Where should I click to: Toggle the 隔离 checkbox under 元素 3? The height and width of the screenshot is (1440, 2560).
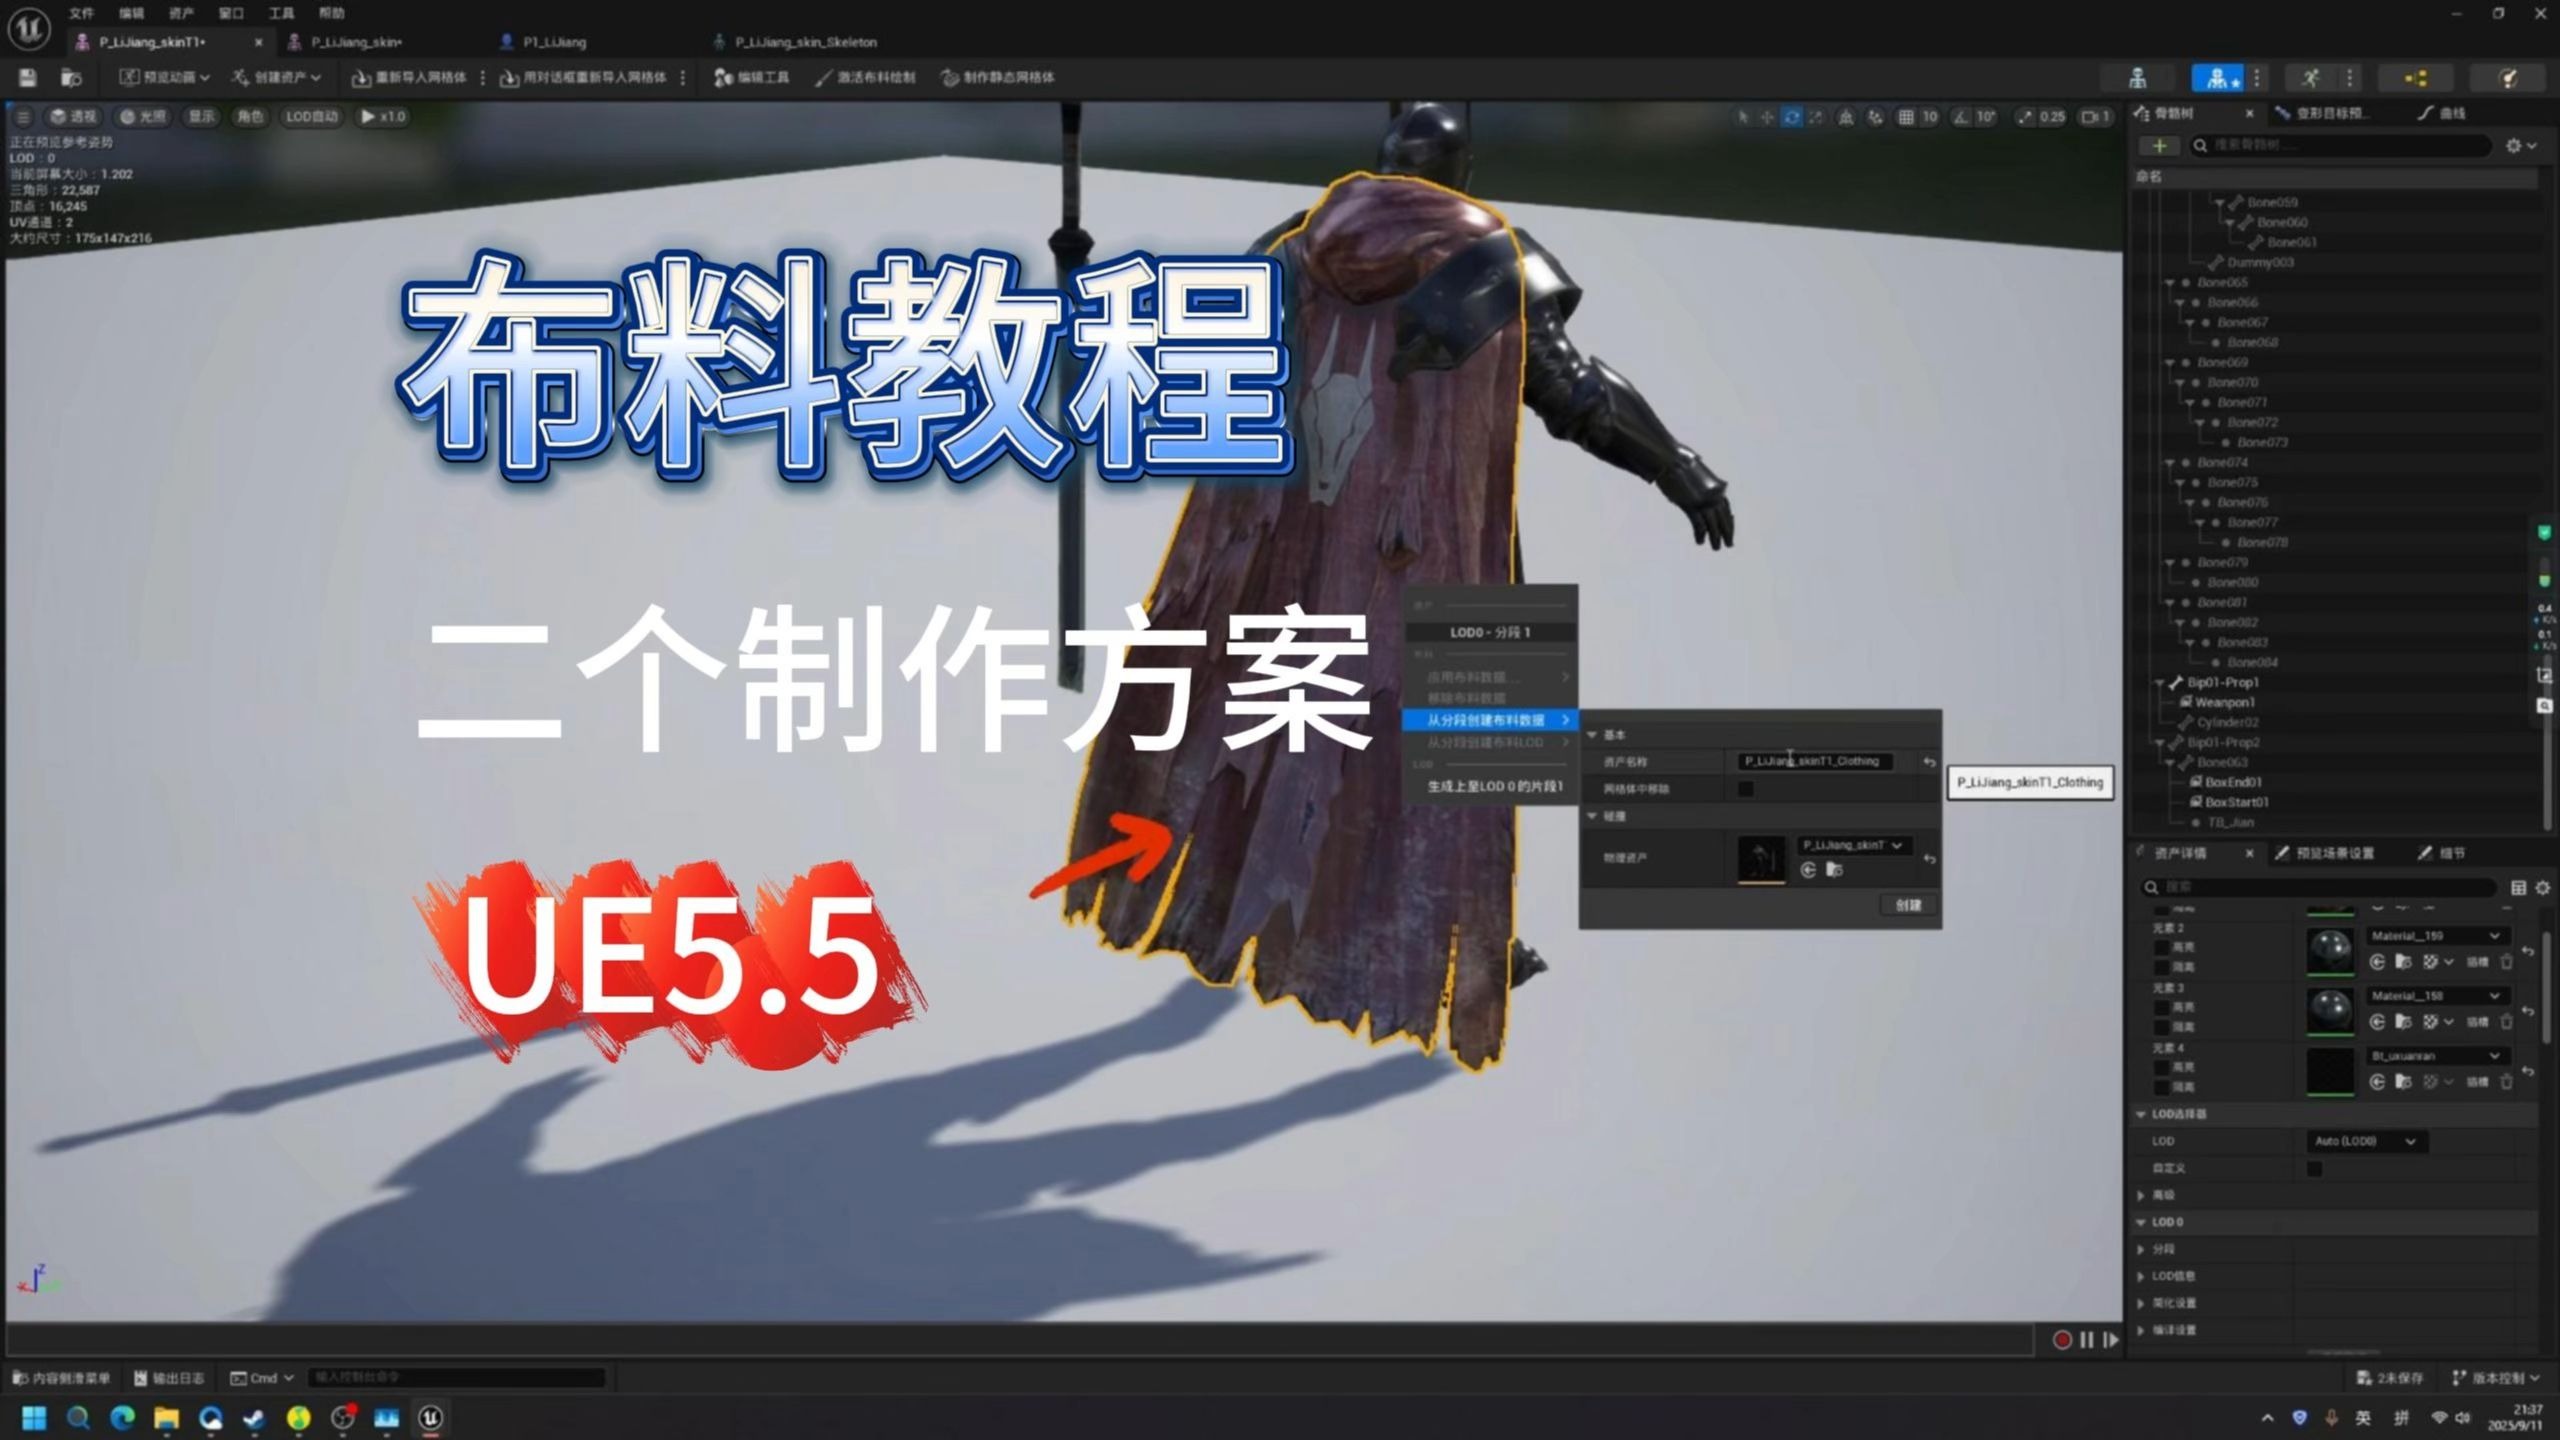[x=2161, y=1027]
